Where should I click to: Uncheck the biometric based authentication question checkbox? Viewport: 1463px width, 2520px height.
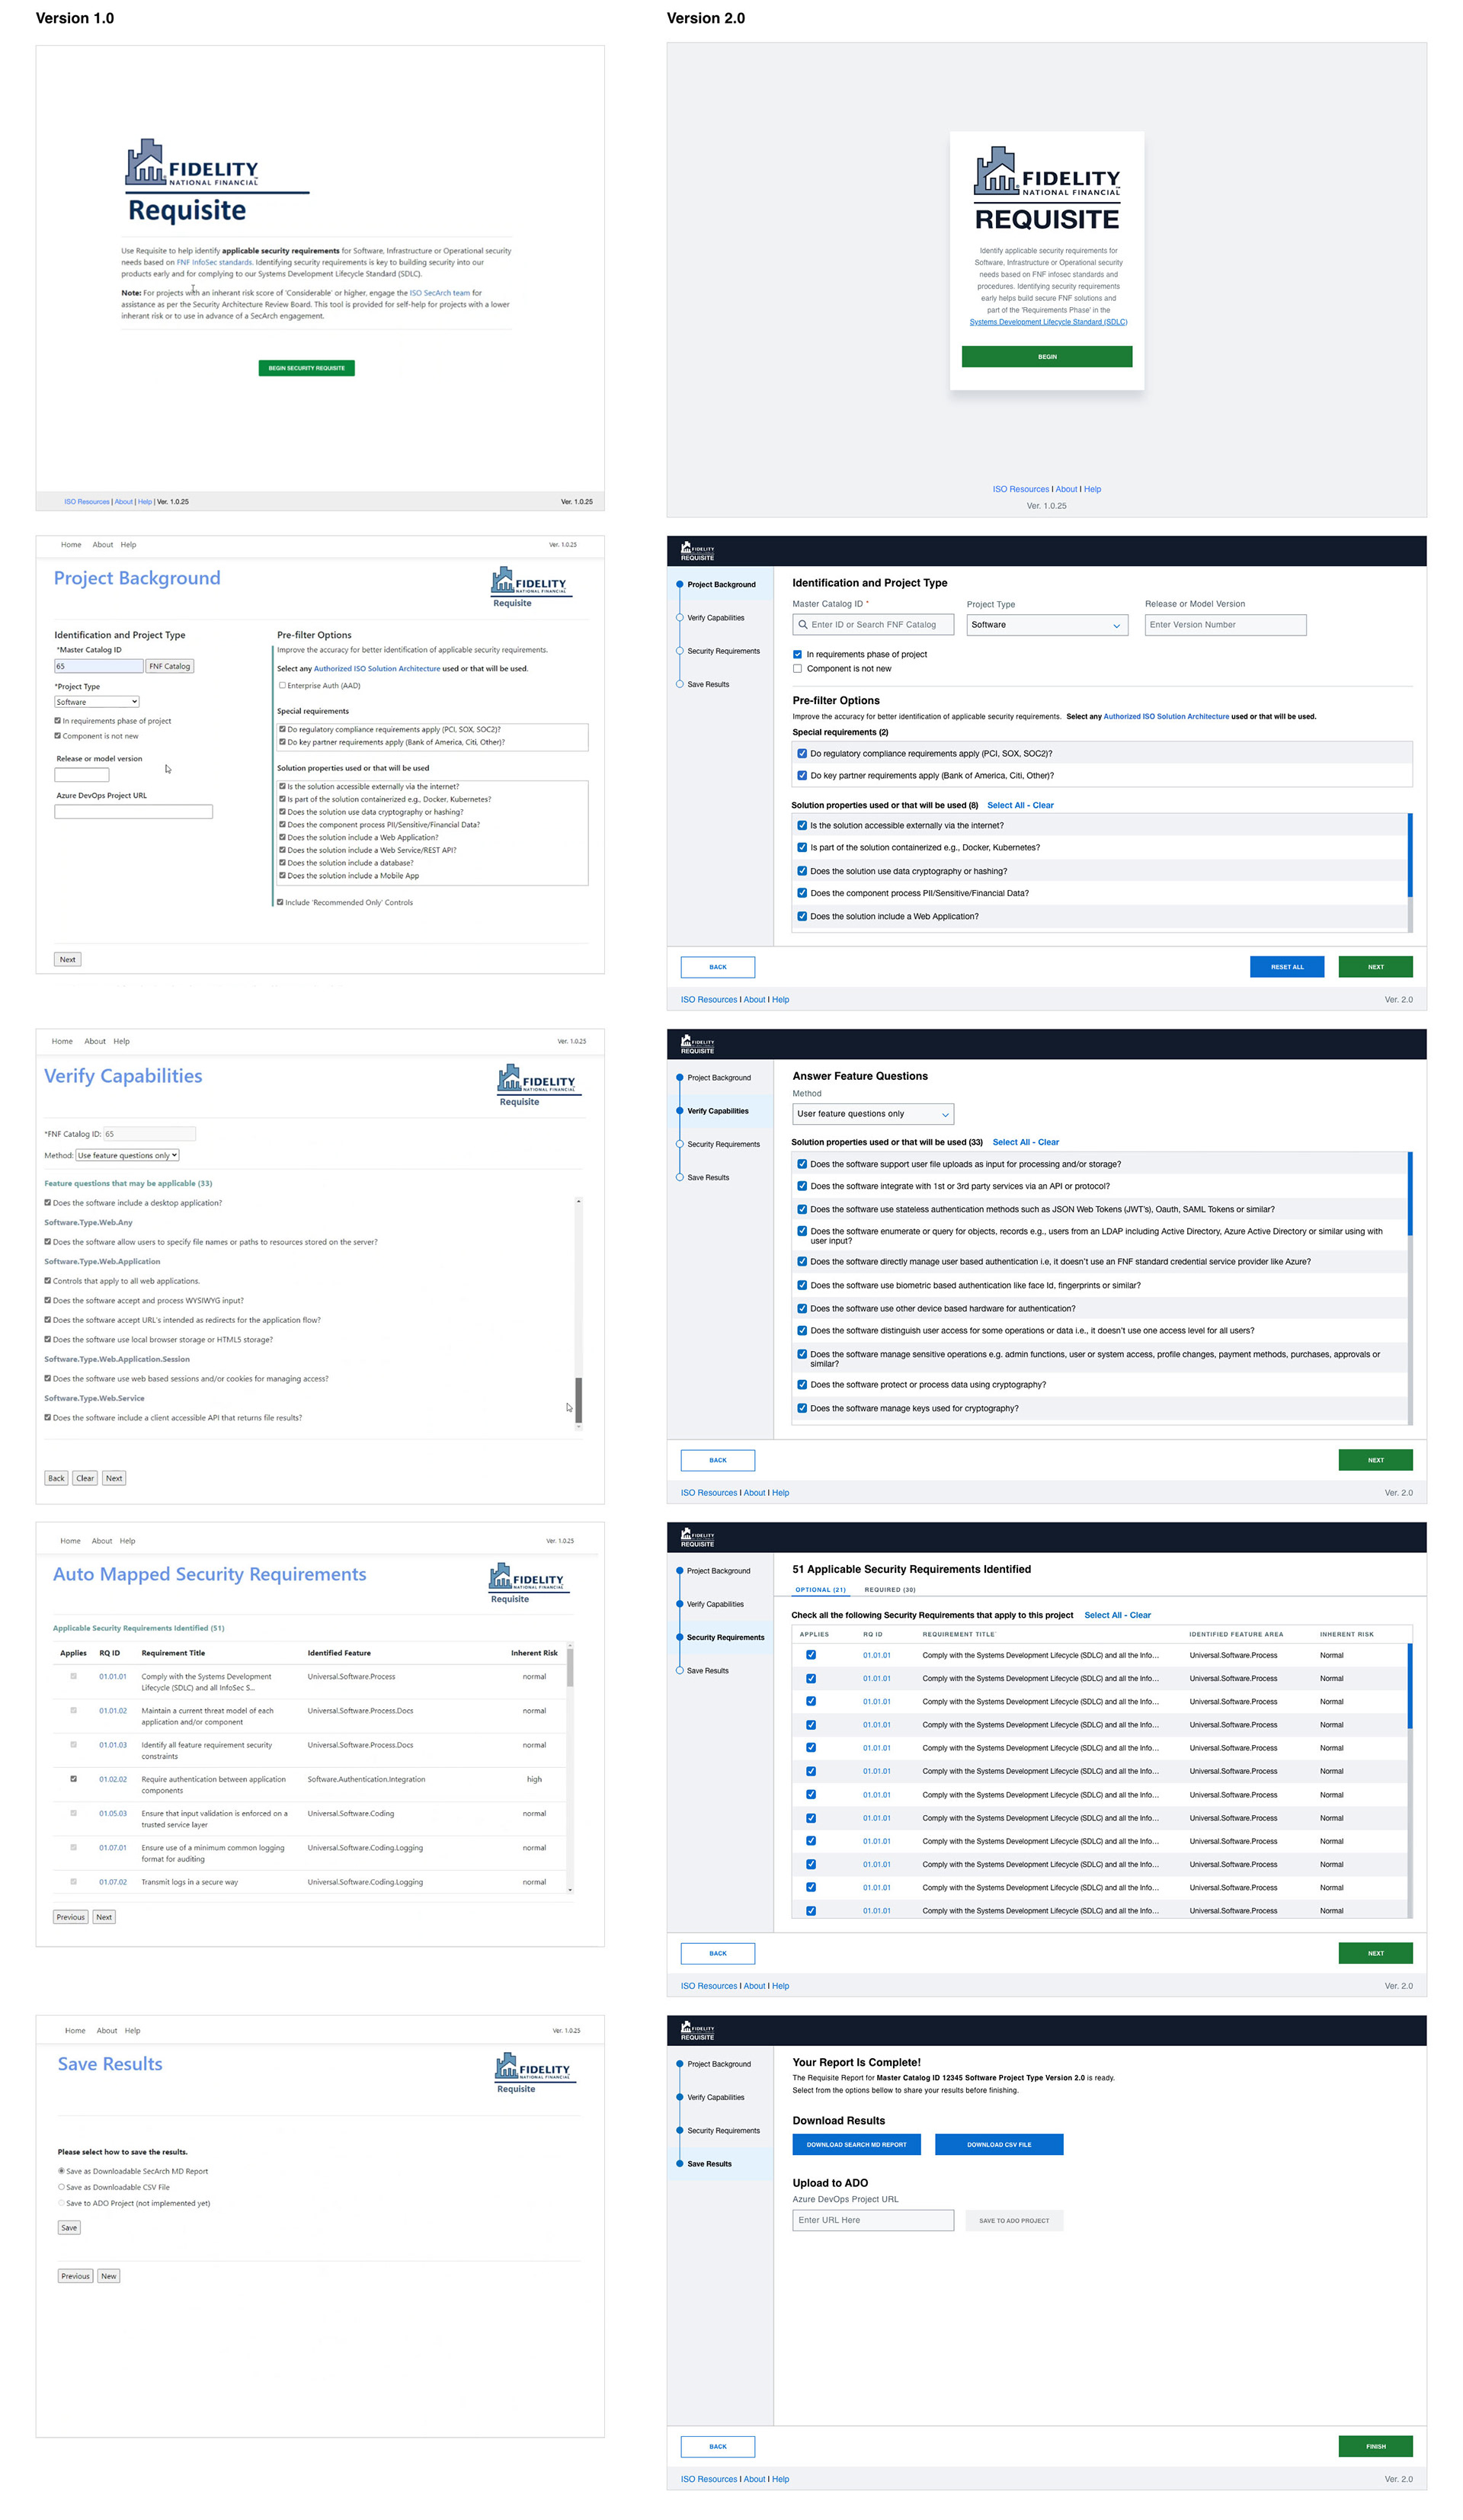click(x=802, y=1285)
